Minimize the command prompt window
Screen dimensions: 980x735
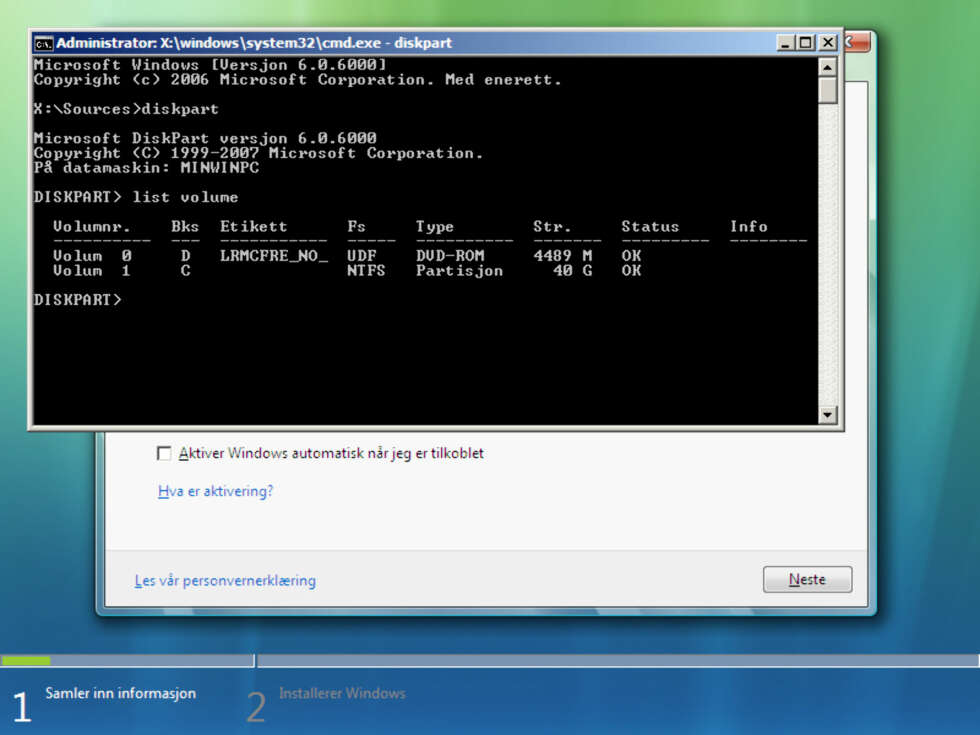coord(785,42)
